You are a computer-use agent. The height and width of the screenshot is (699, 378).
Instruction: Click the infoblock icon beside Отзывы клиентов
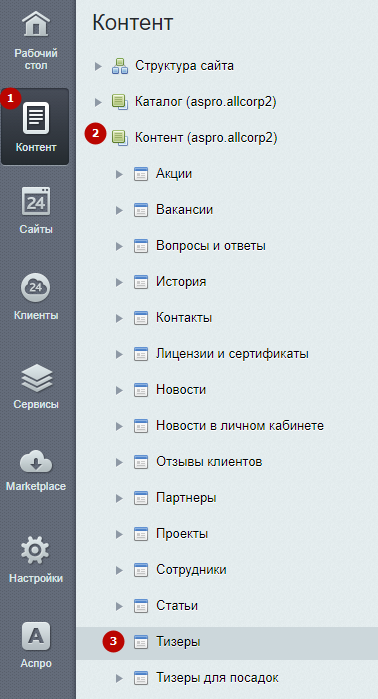point(141,462)
